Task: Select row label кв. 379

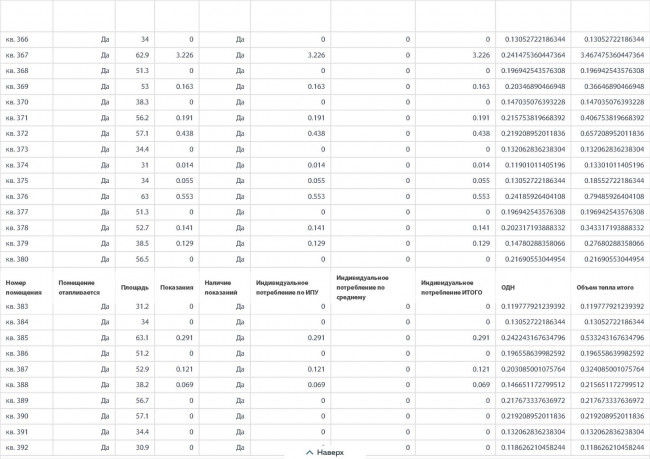Action: tap(17, 243)
